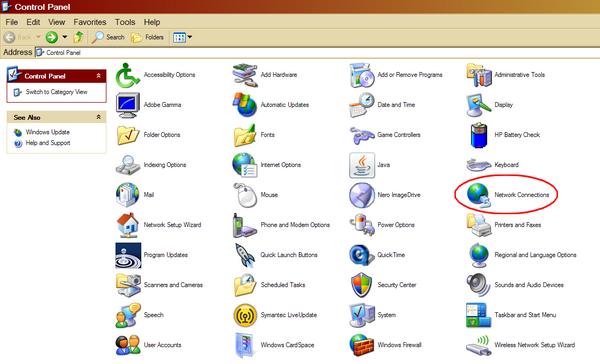Open Network Connections globe icon
The image size is (600, 364).
479,195
